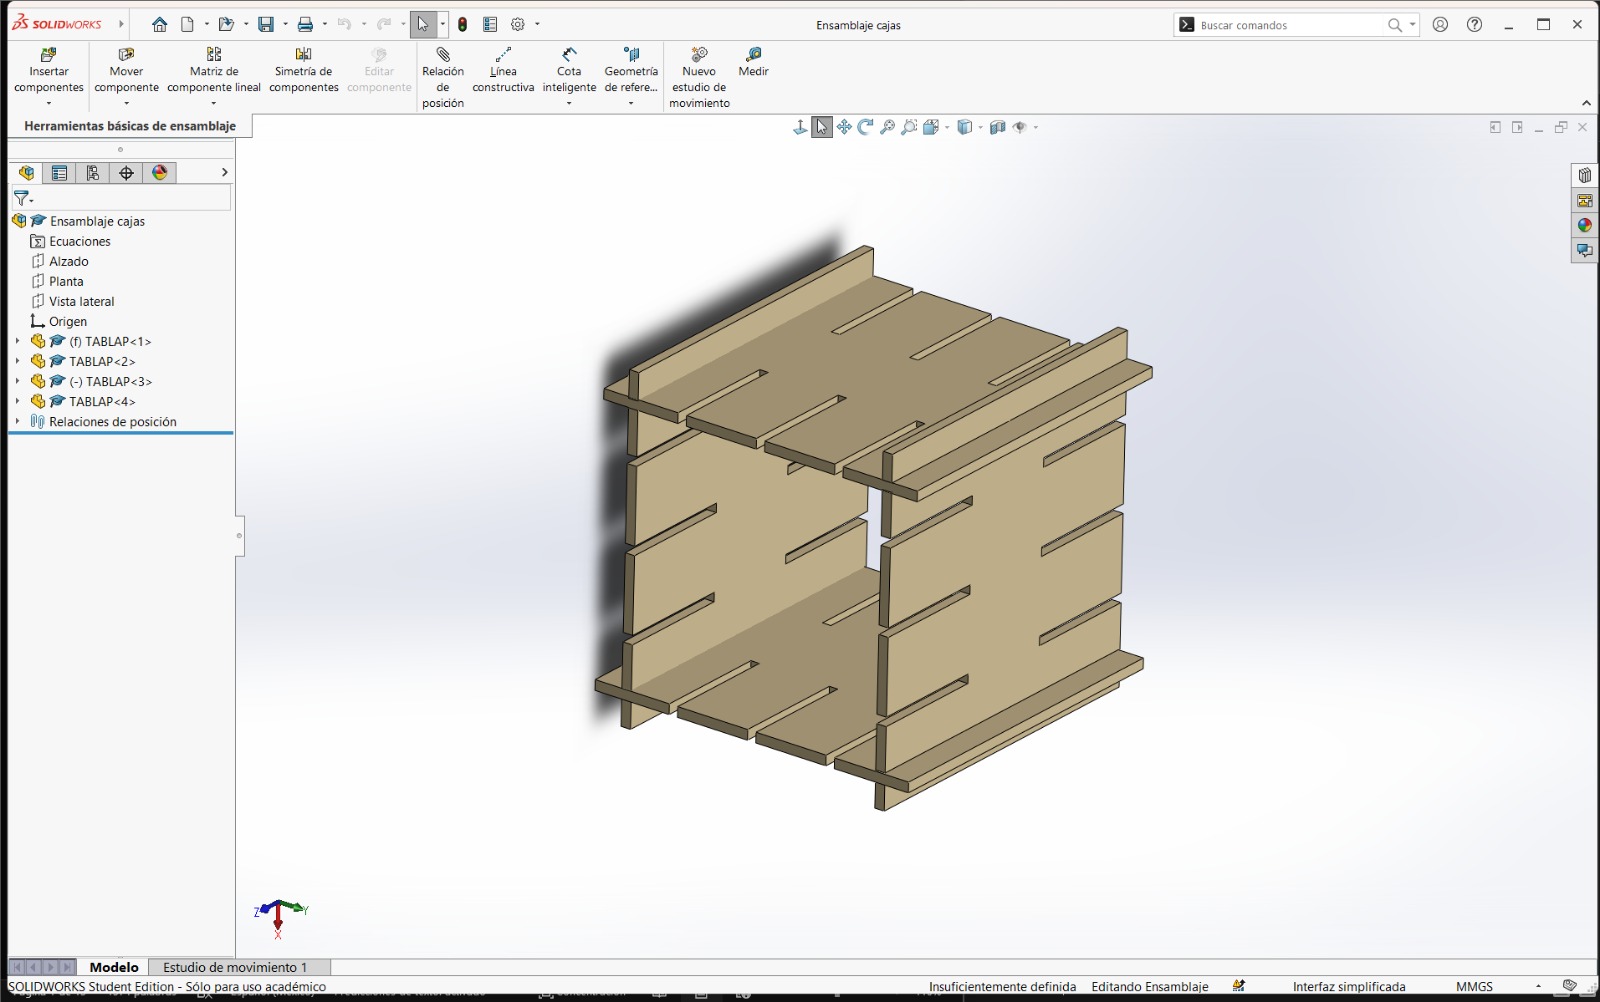The width and height of the screenshot is (1600, 1002).
Task: Activate Matriz de componente lineal
Action: [213, 72]
